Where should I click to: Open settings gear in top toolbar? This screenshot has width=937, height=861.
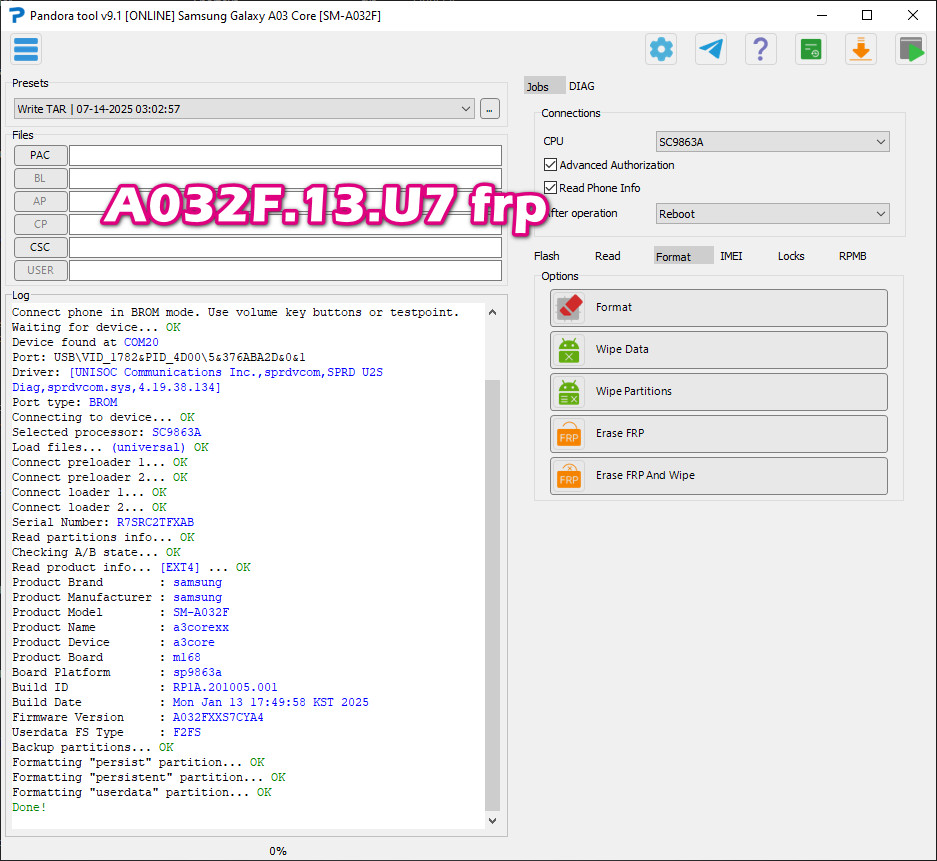pos(661,50)
